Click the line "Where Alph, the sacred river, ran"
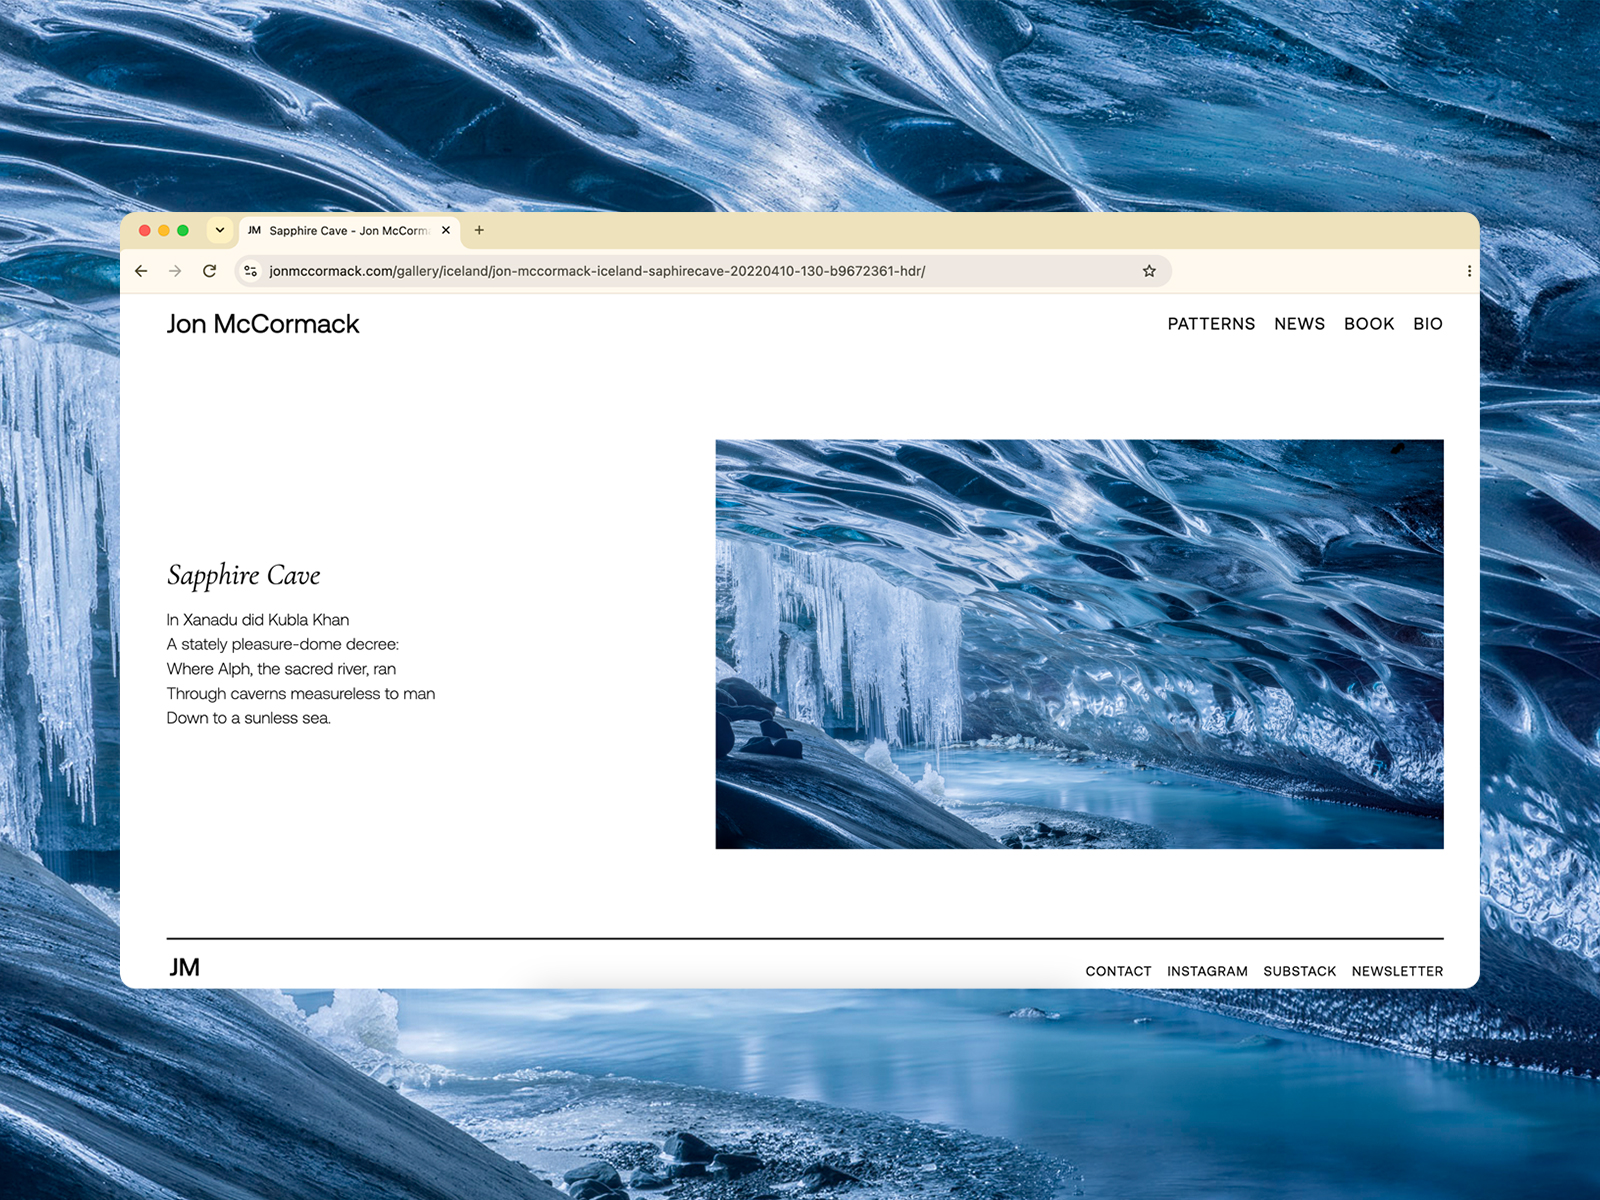Viewport: 1600px width, 1200px height. click(x=281, y=669)
